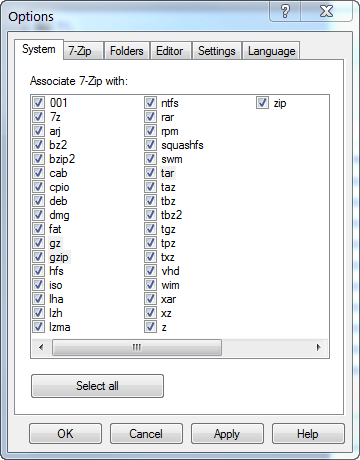The width and height of the screenshot is (360, 460).
Task: Uncheck the gz checkbox
Action: [x=38, y=243]
